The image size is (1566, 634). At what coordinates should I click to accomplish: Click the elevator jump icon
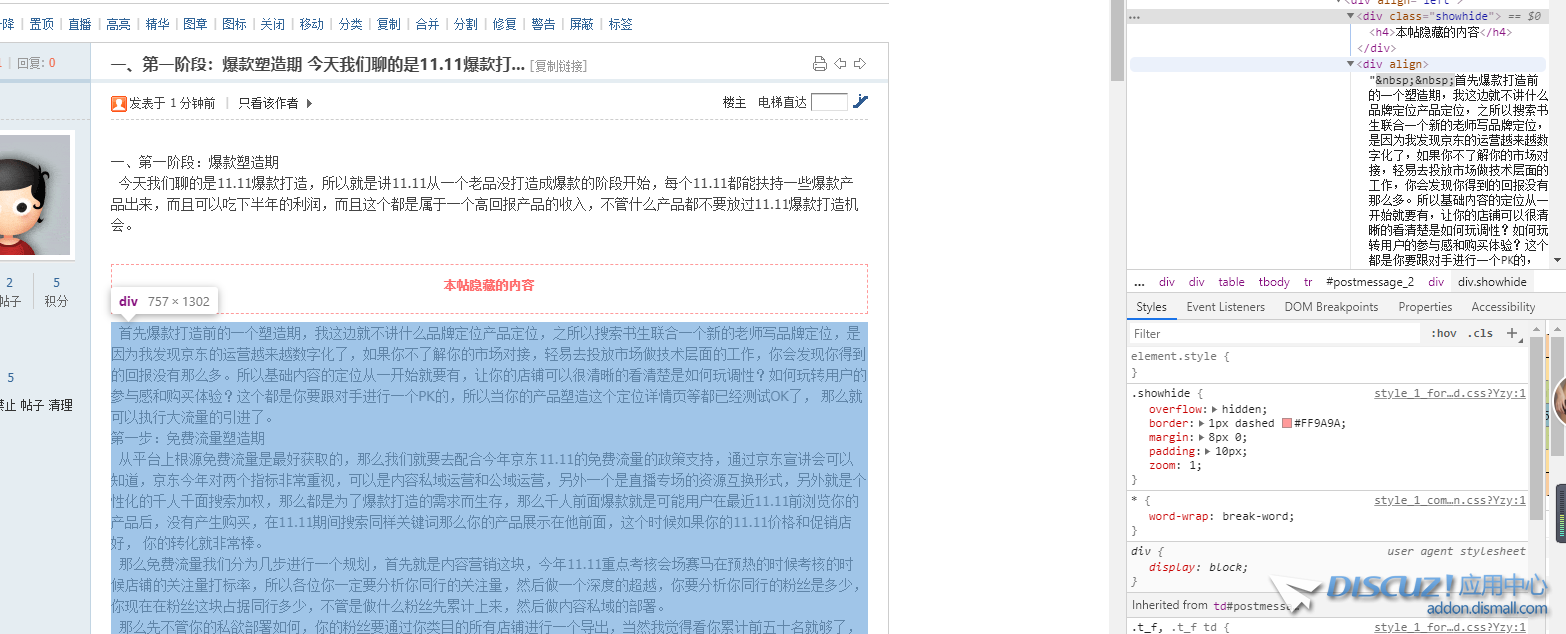click(860, 101)
